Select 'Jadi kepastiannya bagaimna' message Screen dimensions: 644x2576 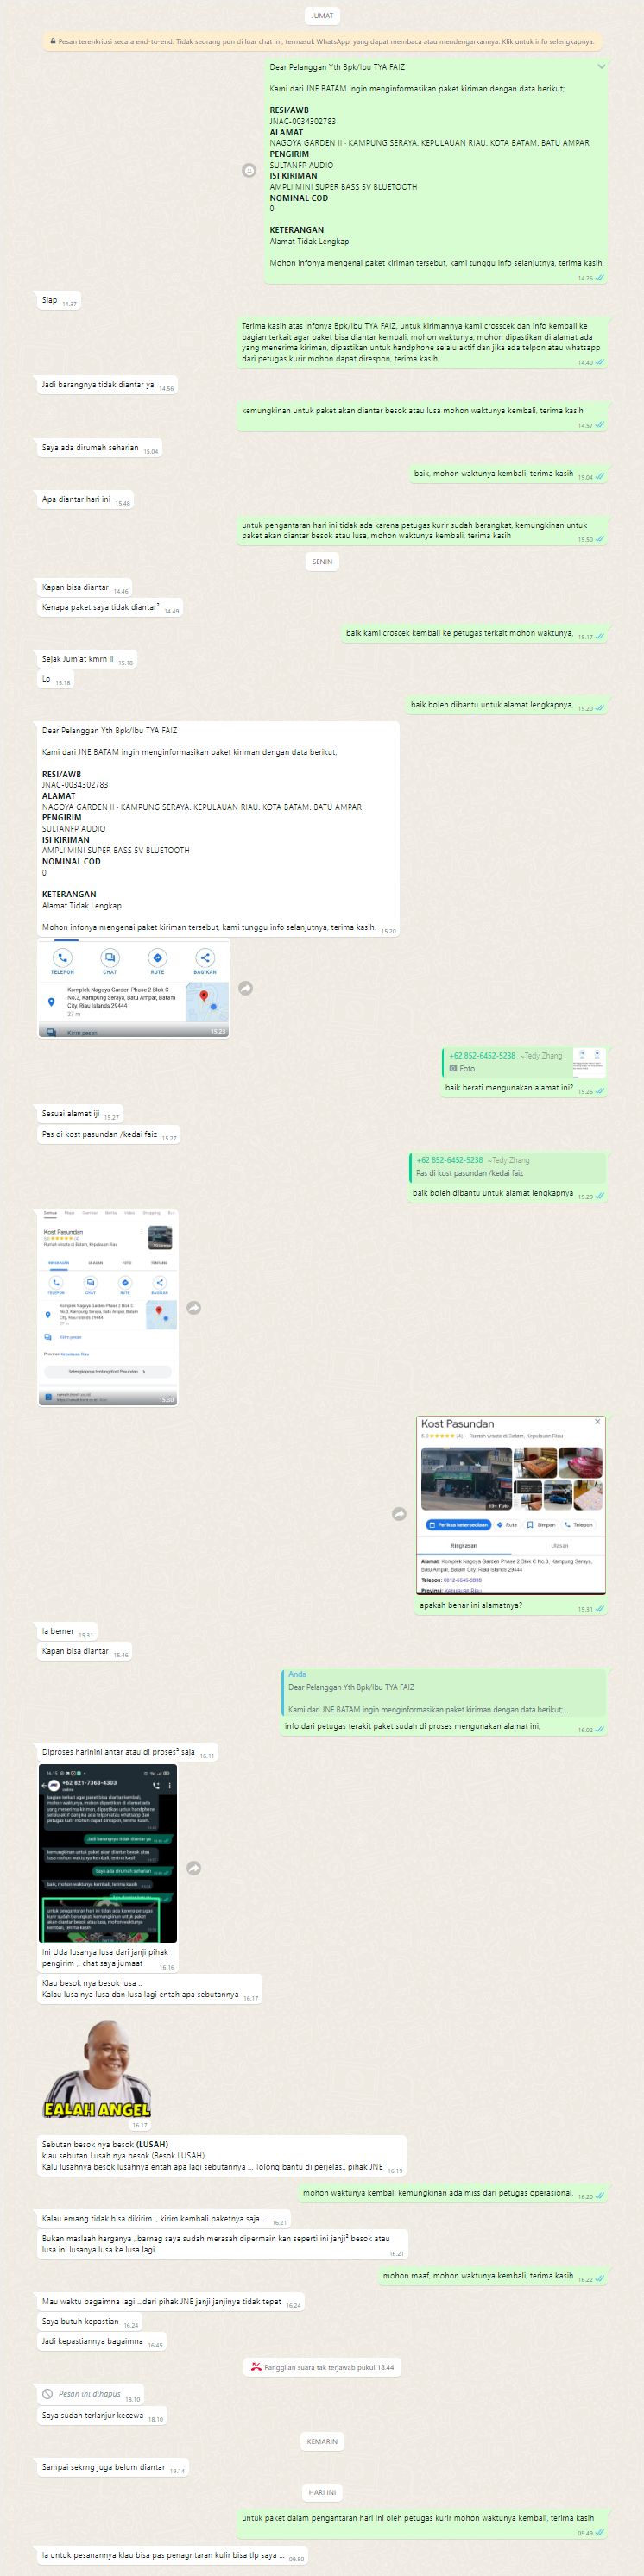(x=102, y=2342)
